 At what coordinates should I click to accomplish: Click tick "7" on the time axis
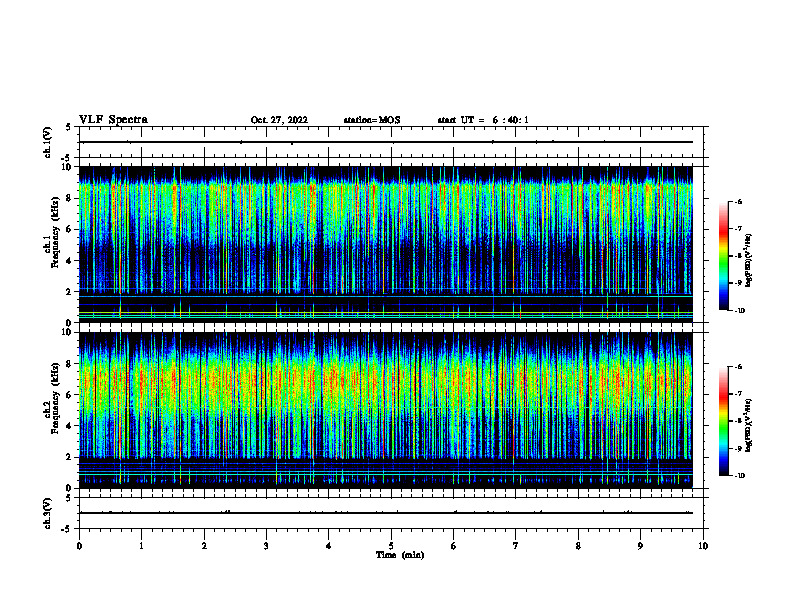[516, 546]
